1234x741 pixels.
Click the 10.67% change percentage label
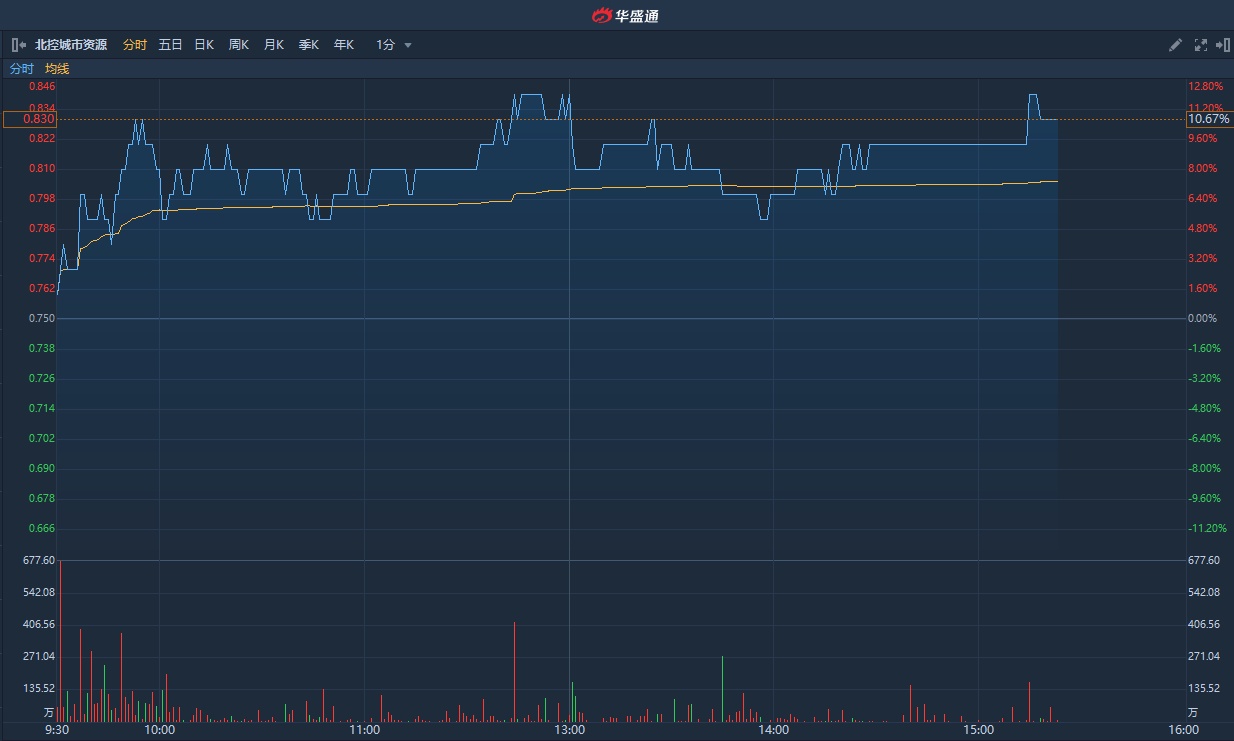pos(1208,119)
